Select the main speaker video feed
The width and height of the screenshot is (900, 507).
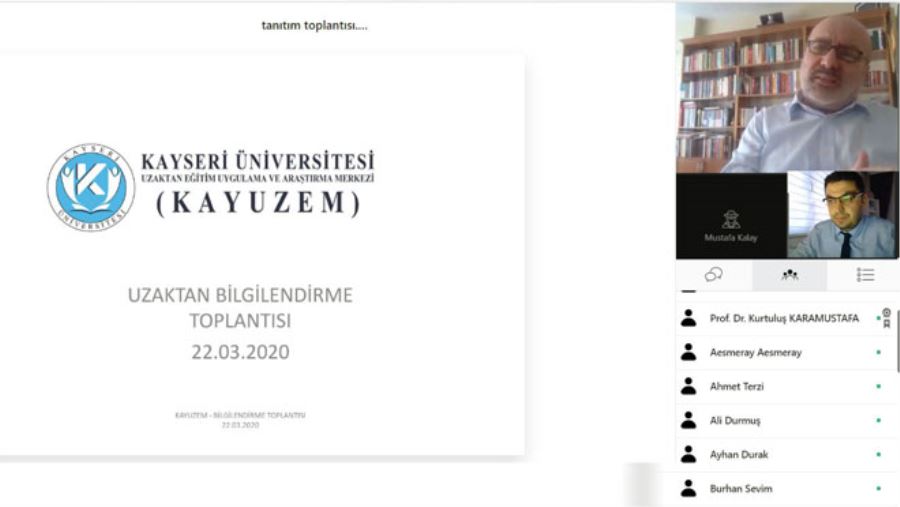point(786,87)
